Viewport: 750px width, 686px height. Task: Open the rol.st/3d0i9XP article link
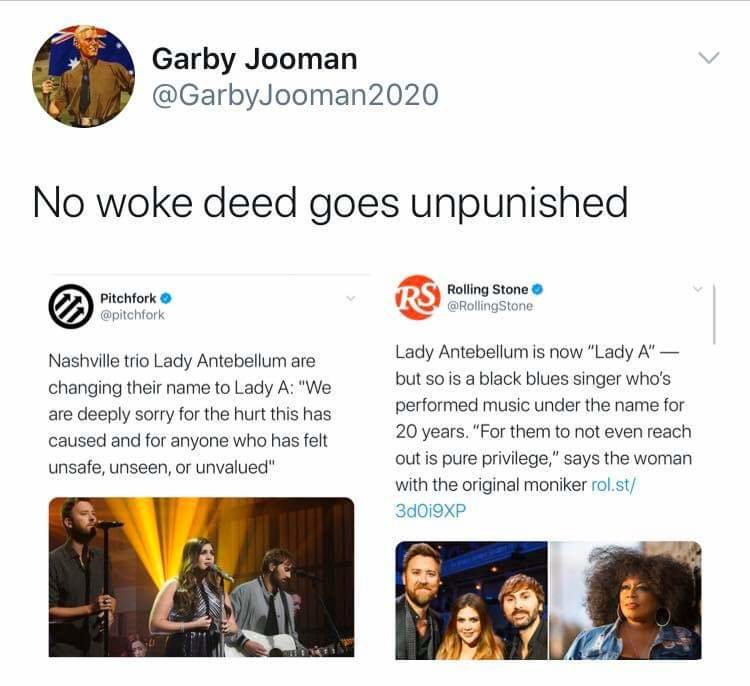(516, 498)
